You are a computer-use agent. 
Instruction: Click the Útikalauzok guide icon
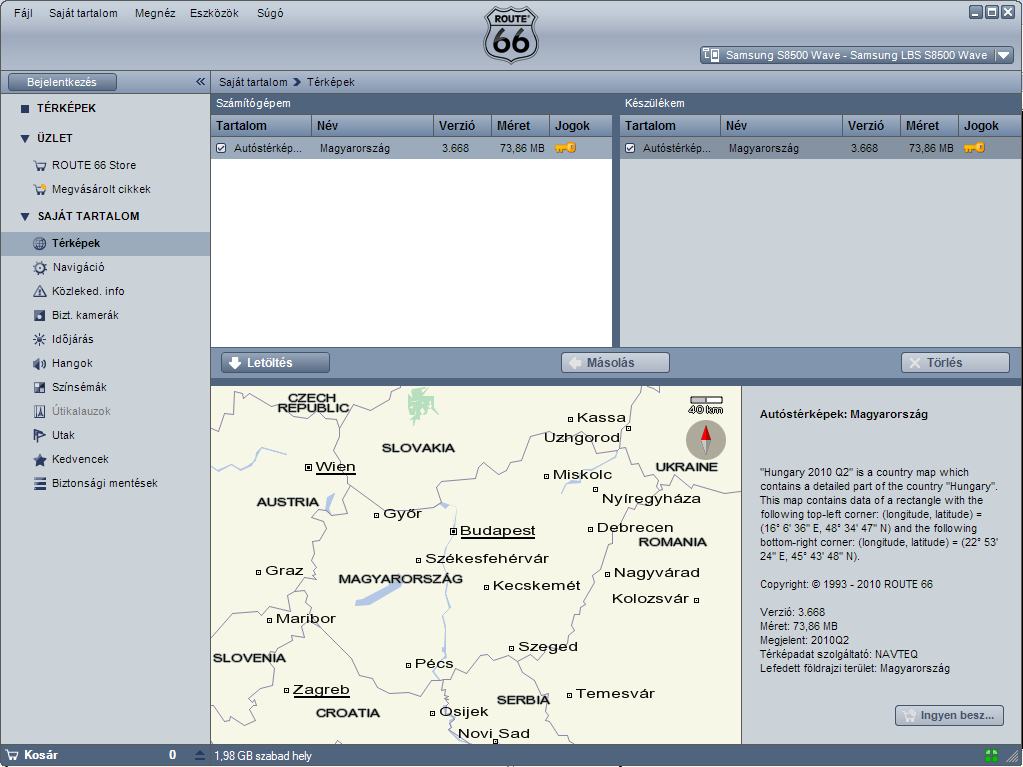click(40, 412)
